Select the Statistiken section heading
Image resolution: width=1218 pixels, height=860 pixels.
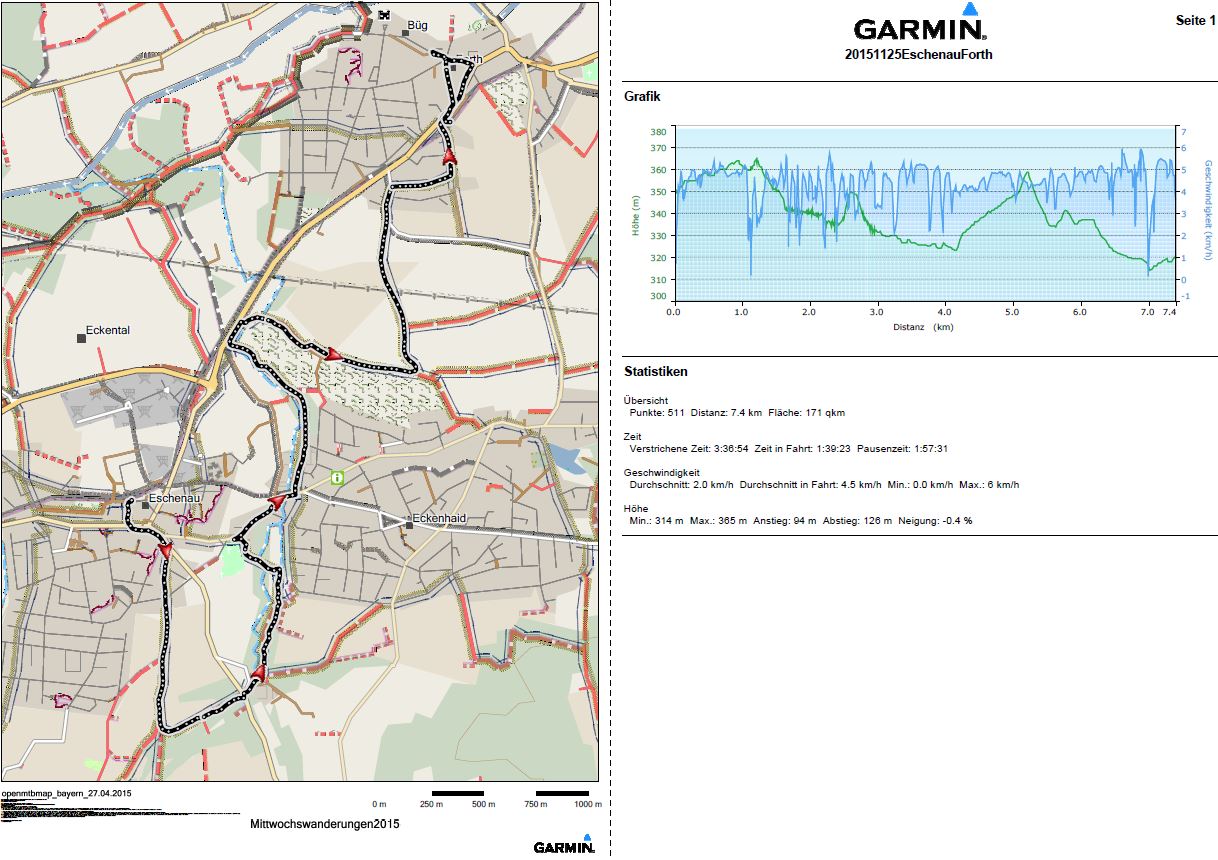[655, 372]
